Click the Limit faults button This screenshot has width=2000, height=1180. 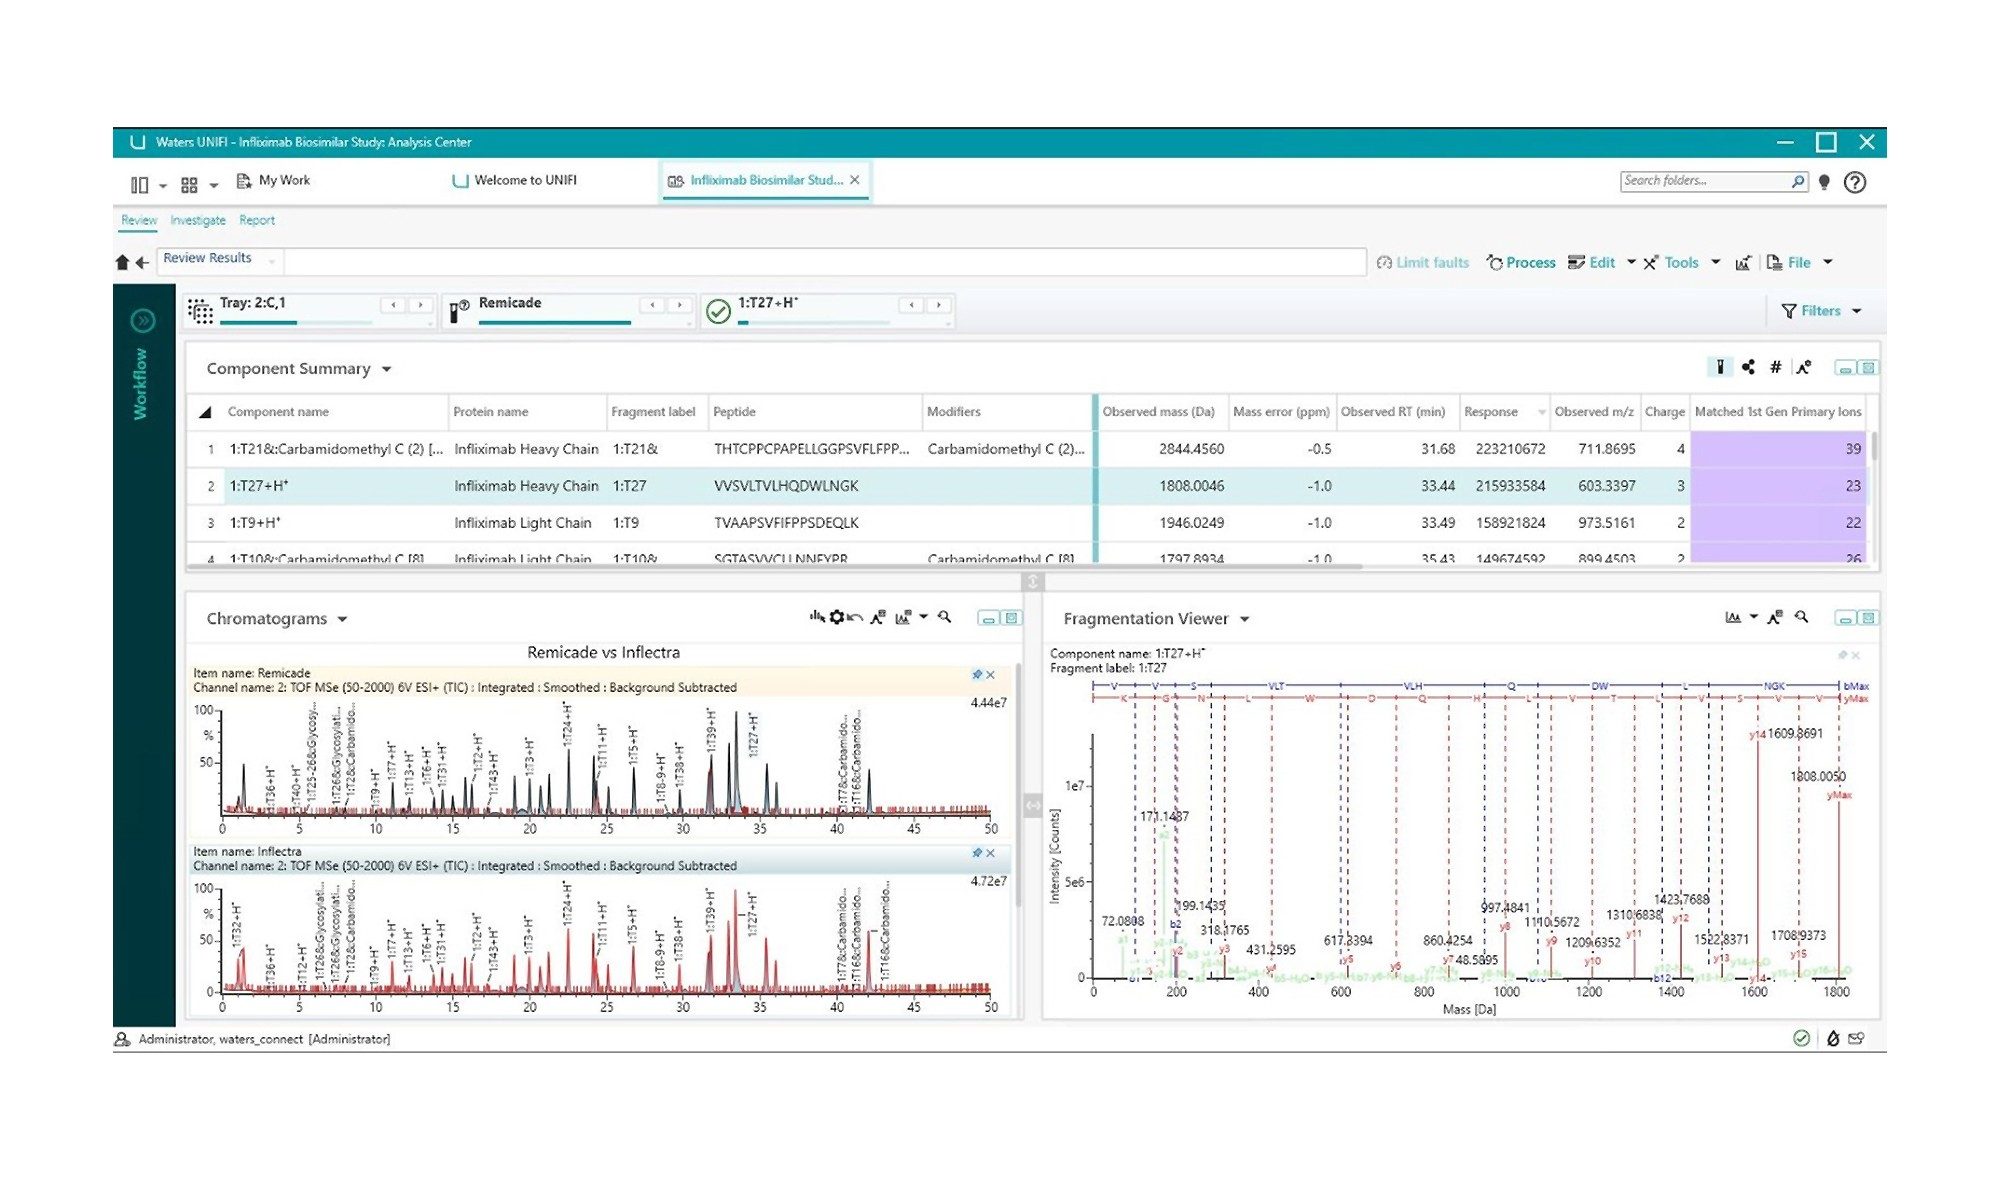1422,263
